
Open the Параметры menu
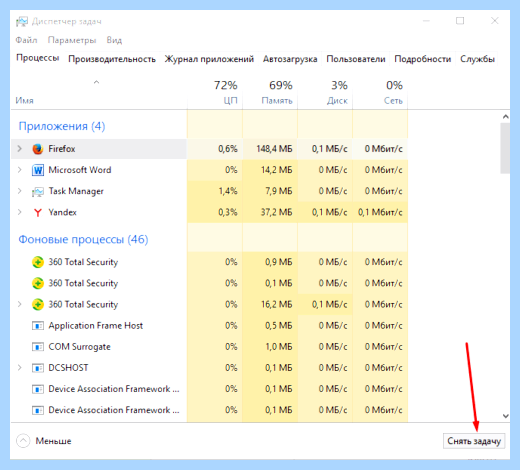(x=72, y=40)
